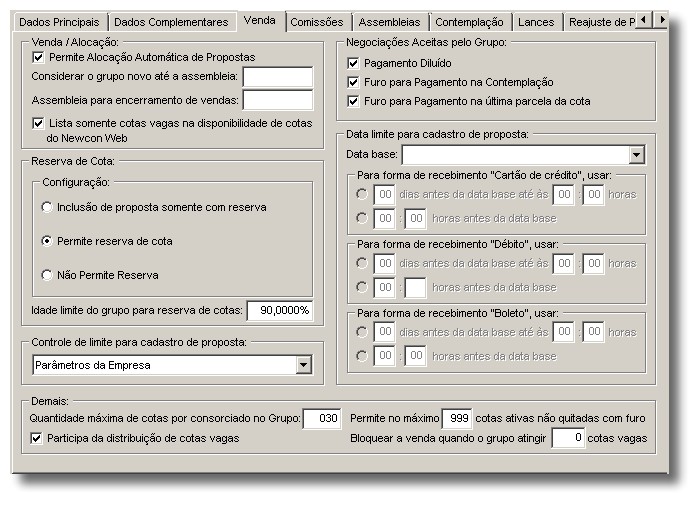This screenshot has height=524, width=689.
Task: Toggle Participa da distribuição de cotas vagas
Action: pyautogui.click(x=36, y=438)
